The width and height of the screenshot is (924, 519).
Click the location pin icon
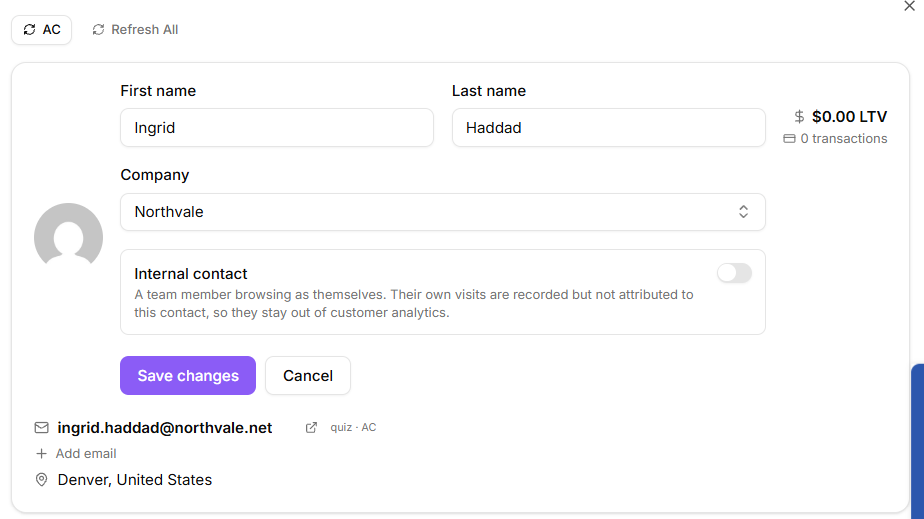tap(41, 480)
